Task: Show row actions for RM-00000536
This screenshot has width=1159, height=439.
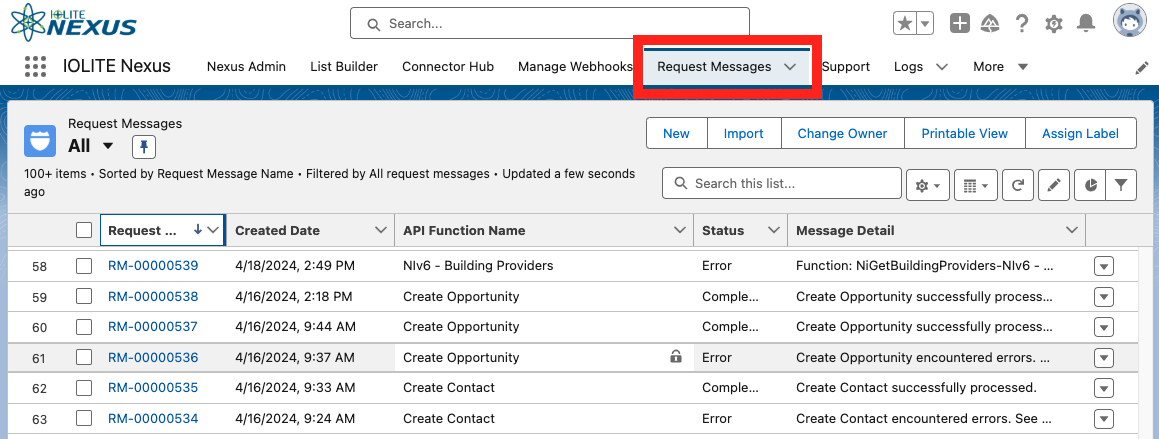Action: click(x=1104, y=358)
